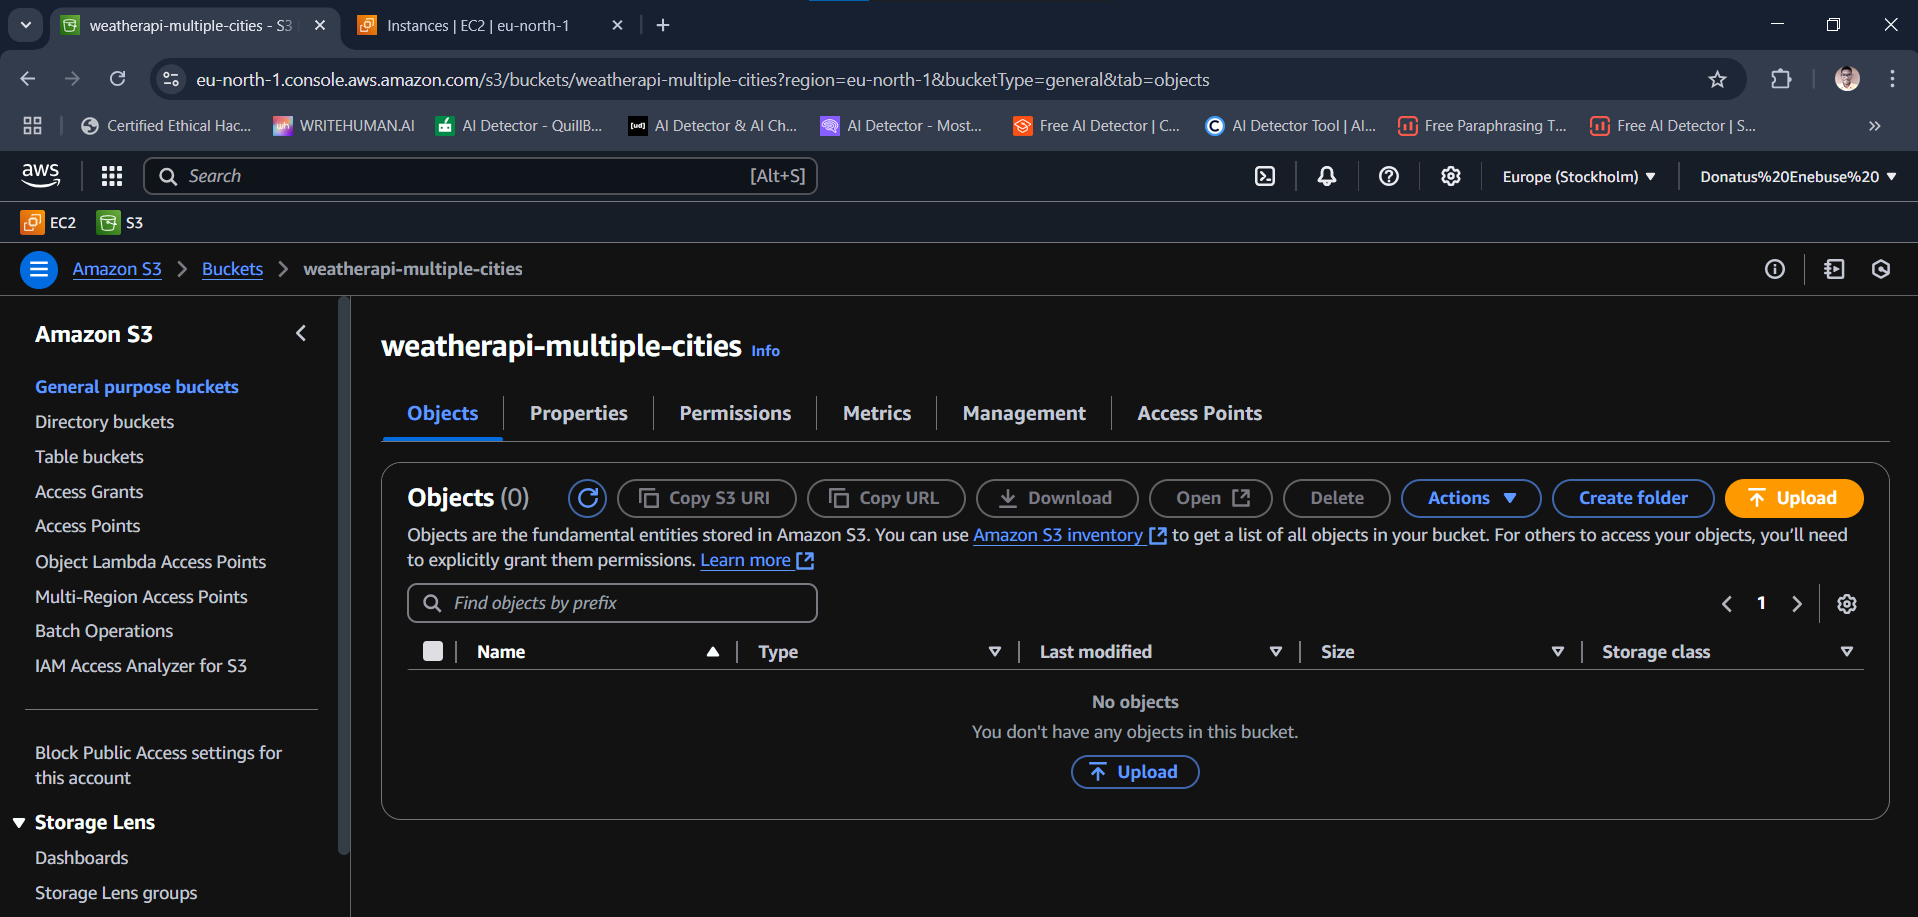Open AWS console settings gear
Screen dimensions: 1918x917
pos(1451,176)
